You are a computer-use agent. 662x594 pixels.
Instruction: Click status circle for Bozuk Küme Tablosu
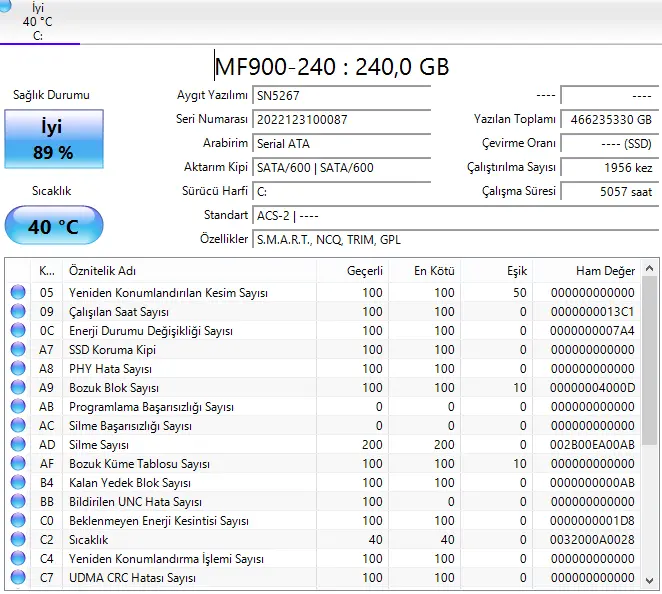(18, 463)
